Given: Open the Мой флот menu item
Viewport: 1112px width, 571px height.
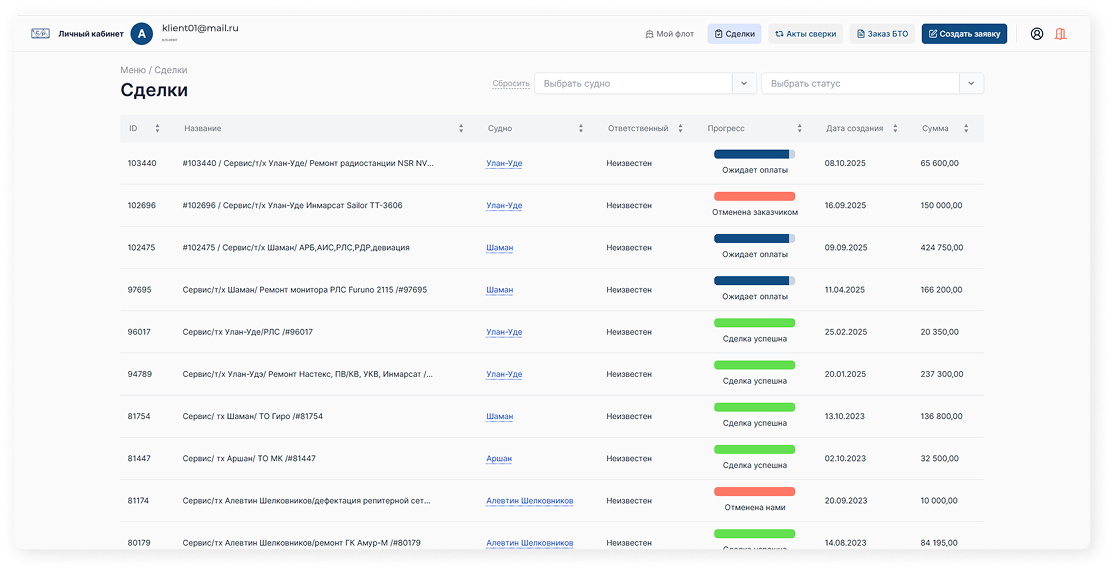Looking at the screenshot, I should 670,34.
